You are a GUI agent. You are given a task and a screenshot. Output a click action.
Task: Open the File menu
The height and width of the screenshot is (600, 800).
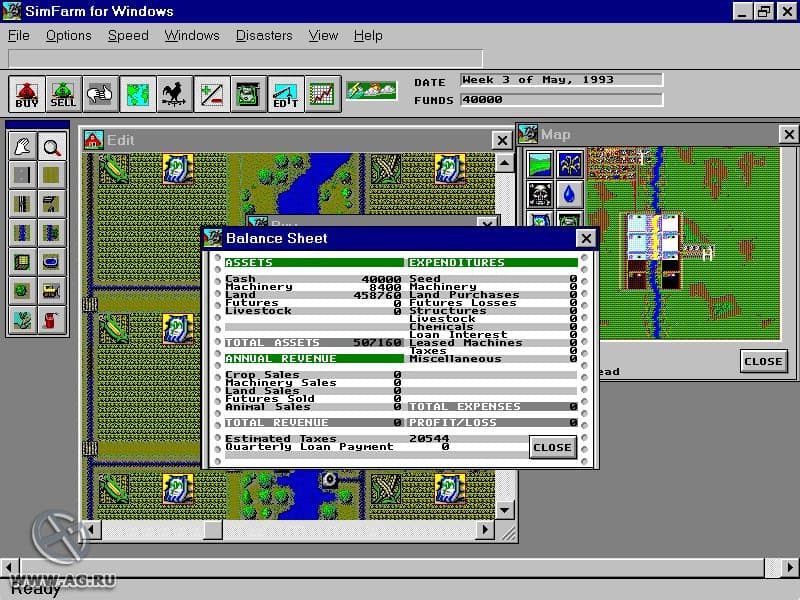click(18, 36)
